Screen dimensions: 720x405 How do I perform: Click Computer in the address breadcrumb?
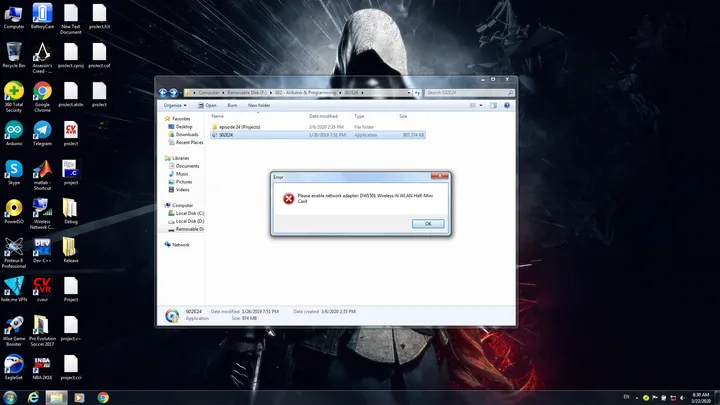click(x=208, y=93)
